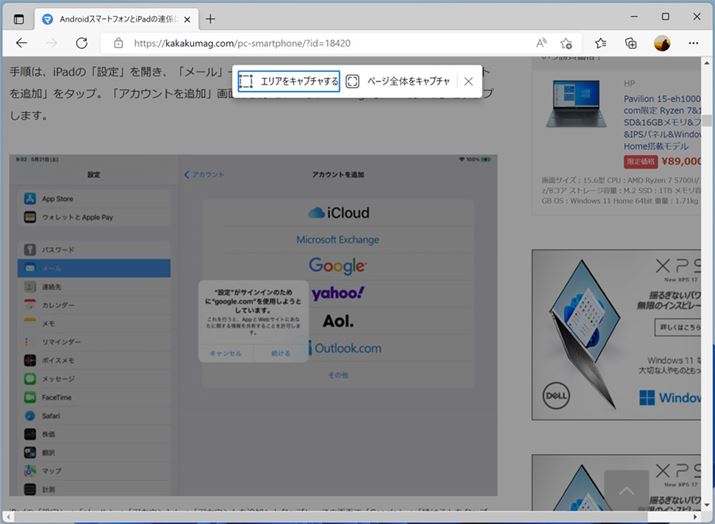View site information lock icon
This screenshot has width=715, height=524.
coord(119,43)
